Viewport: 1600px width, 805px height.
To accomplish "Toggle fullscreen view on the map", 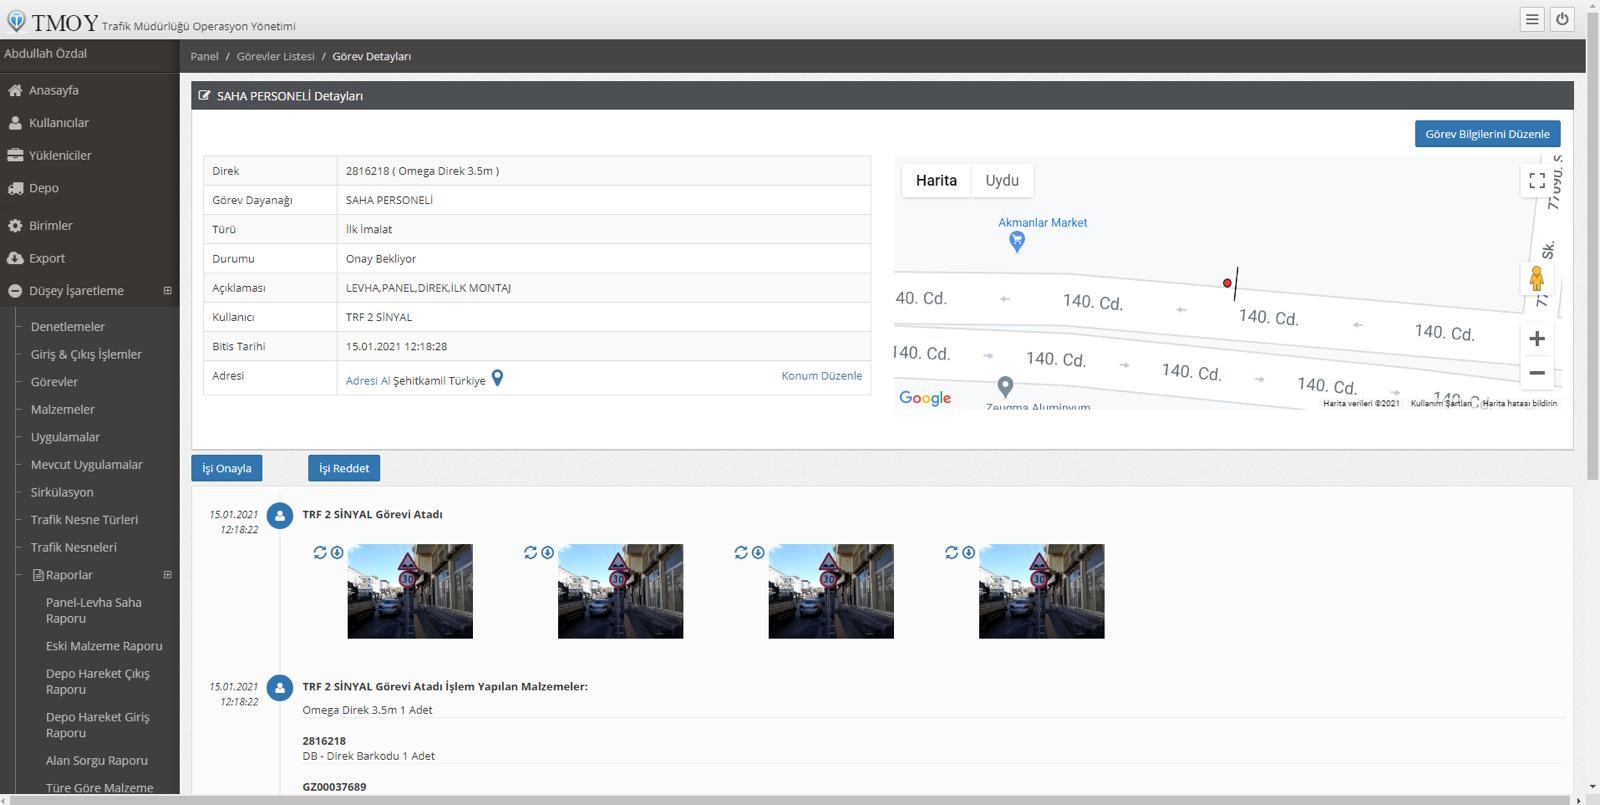I will pyautogui.click(x=1537, y=181).
